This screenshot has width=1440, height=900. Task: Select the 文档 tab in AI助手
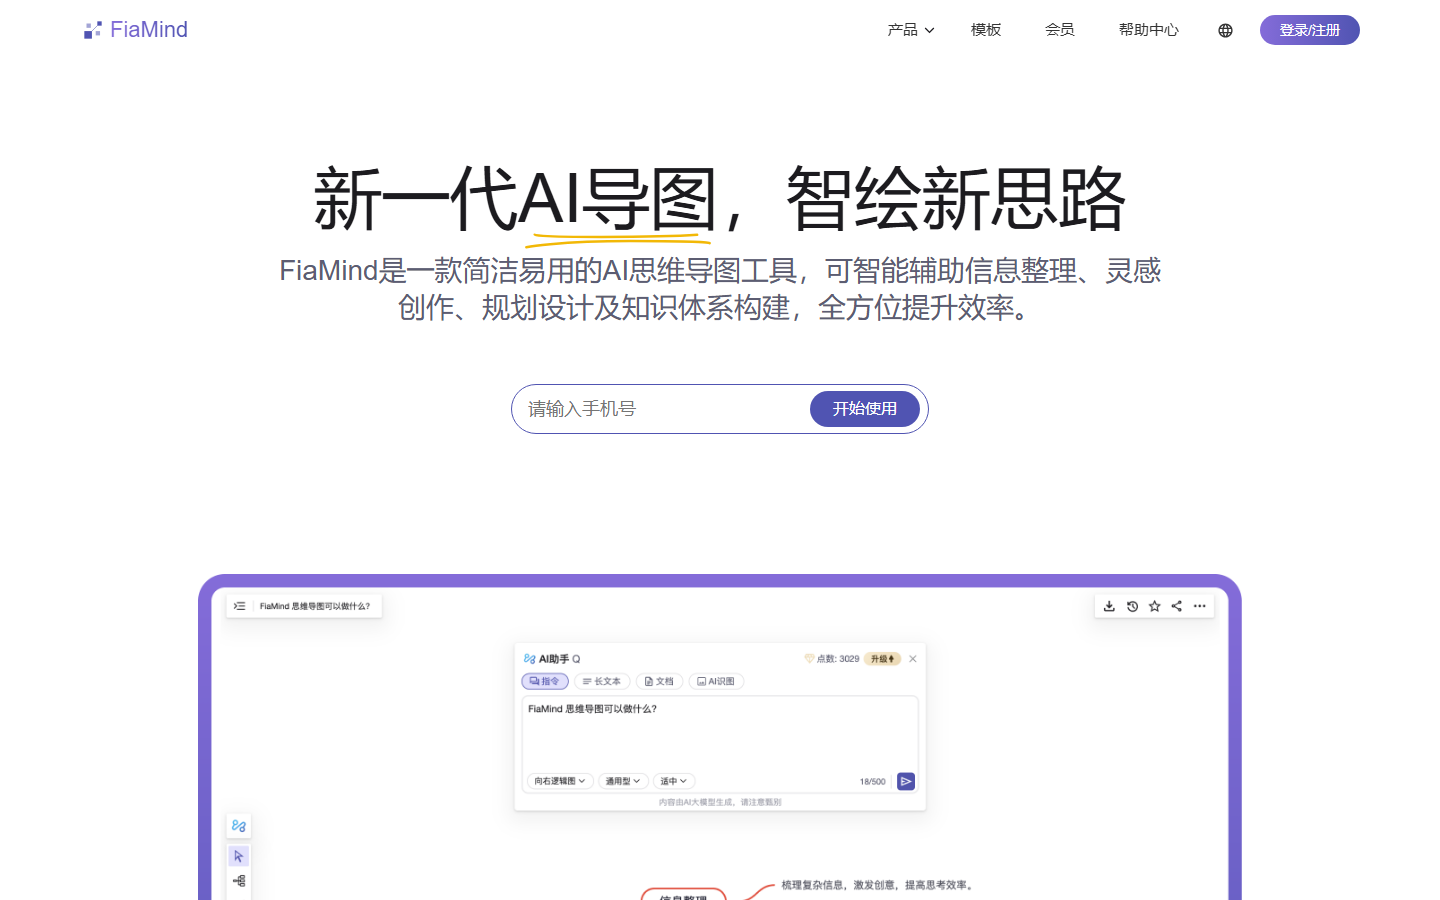pyautogui.click(x=659, y=681)
